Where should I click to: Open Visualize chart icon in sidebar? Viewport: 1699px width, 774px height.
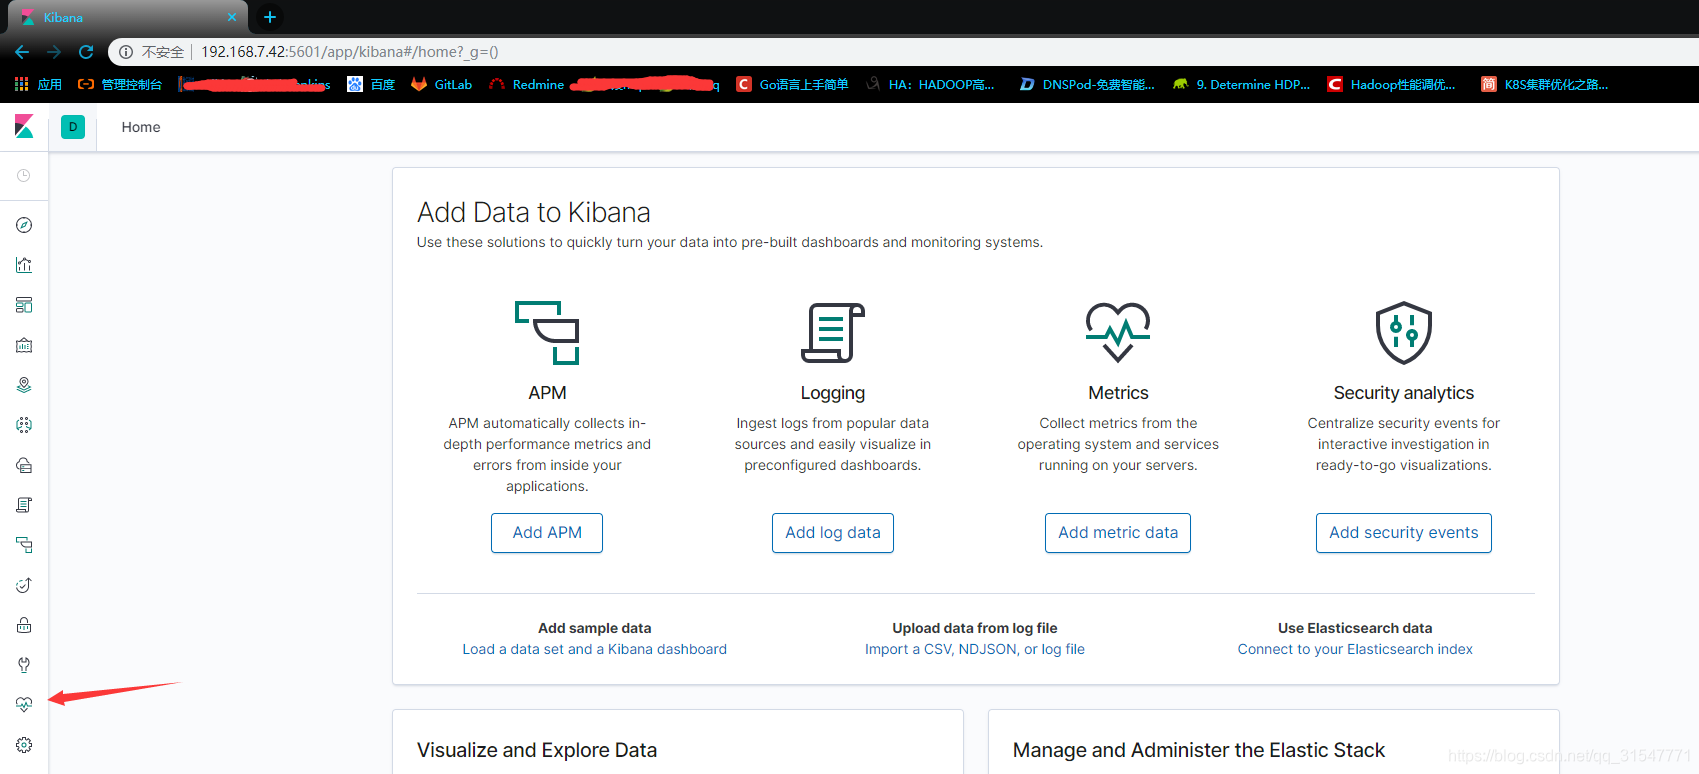click(x=24, y=265)
